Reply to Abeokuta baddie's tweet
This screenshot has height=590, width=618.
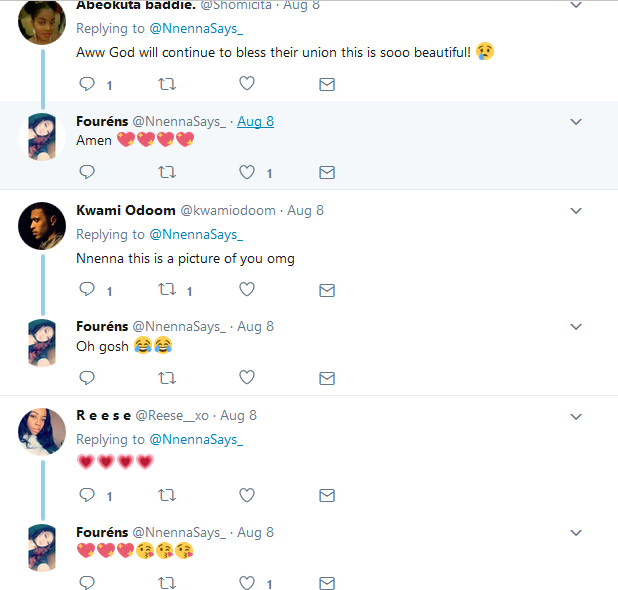point(87,85)
